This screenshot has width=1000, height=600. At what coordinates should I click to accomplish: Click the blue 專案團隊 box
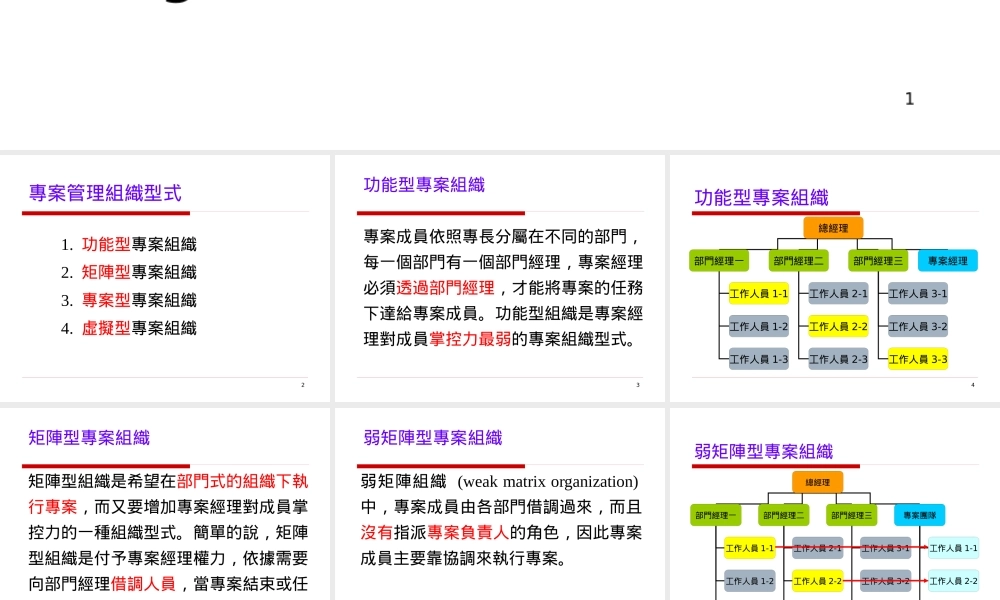(x=920, y=515)
